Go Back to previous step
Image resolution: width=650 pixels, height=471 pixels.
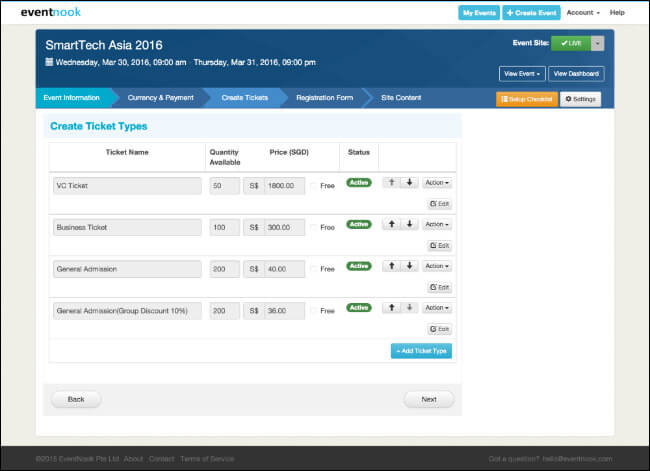76,399
